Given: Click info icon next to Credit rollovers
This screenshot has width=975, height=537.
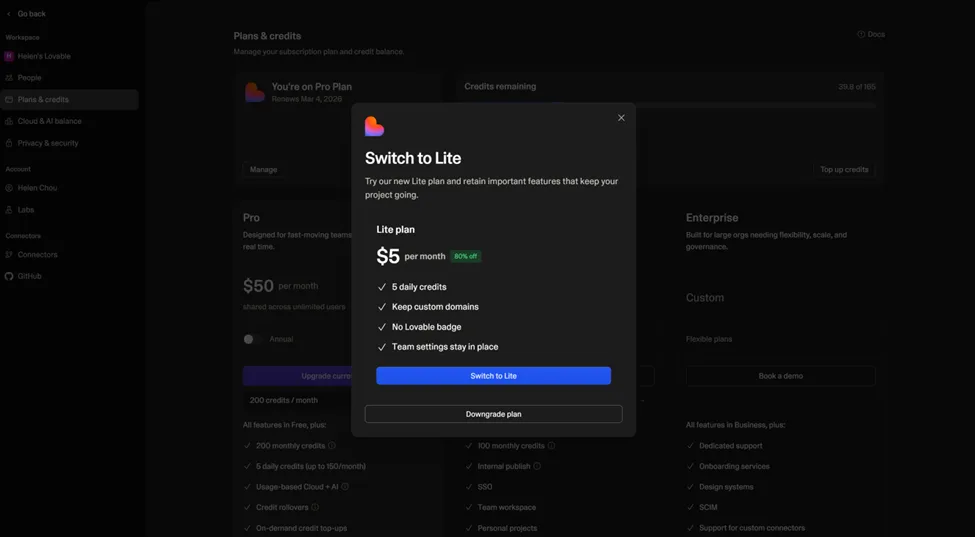Looking at the screenshot, I should [315, 507].
